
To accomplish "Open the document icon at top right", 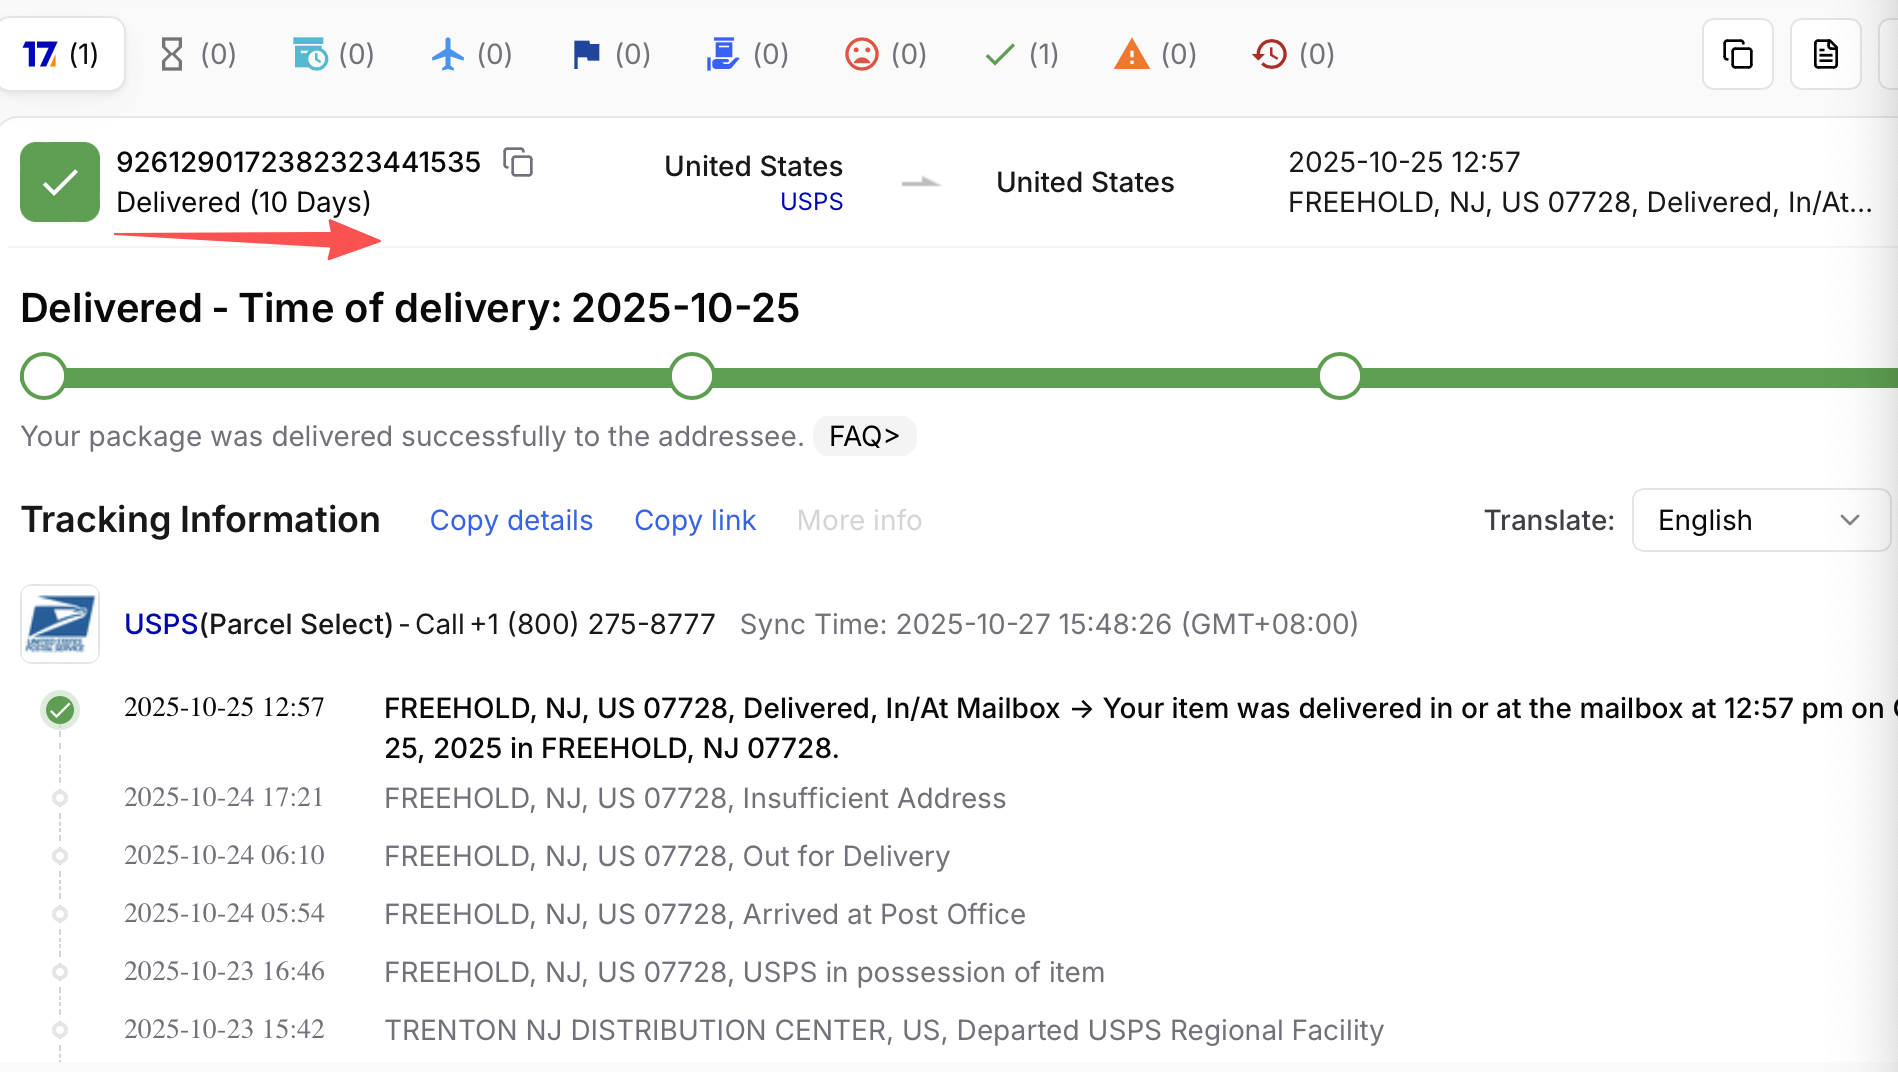I will click(1825, 54).
